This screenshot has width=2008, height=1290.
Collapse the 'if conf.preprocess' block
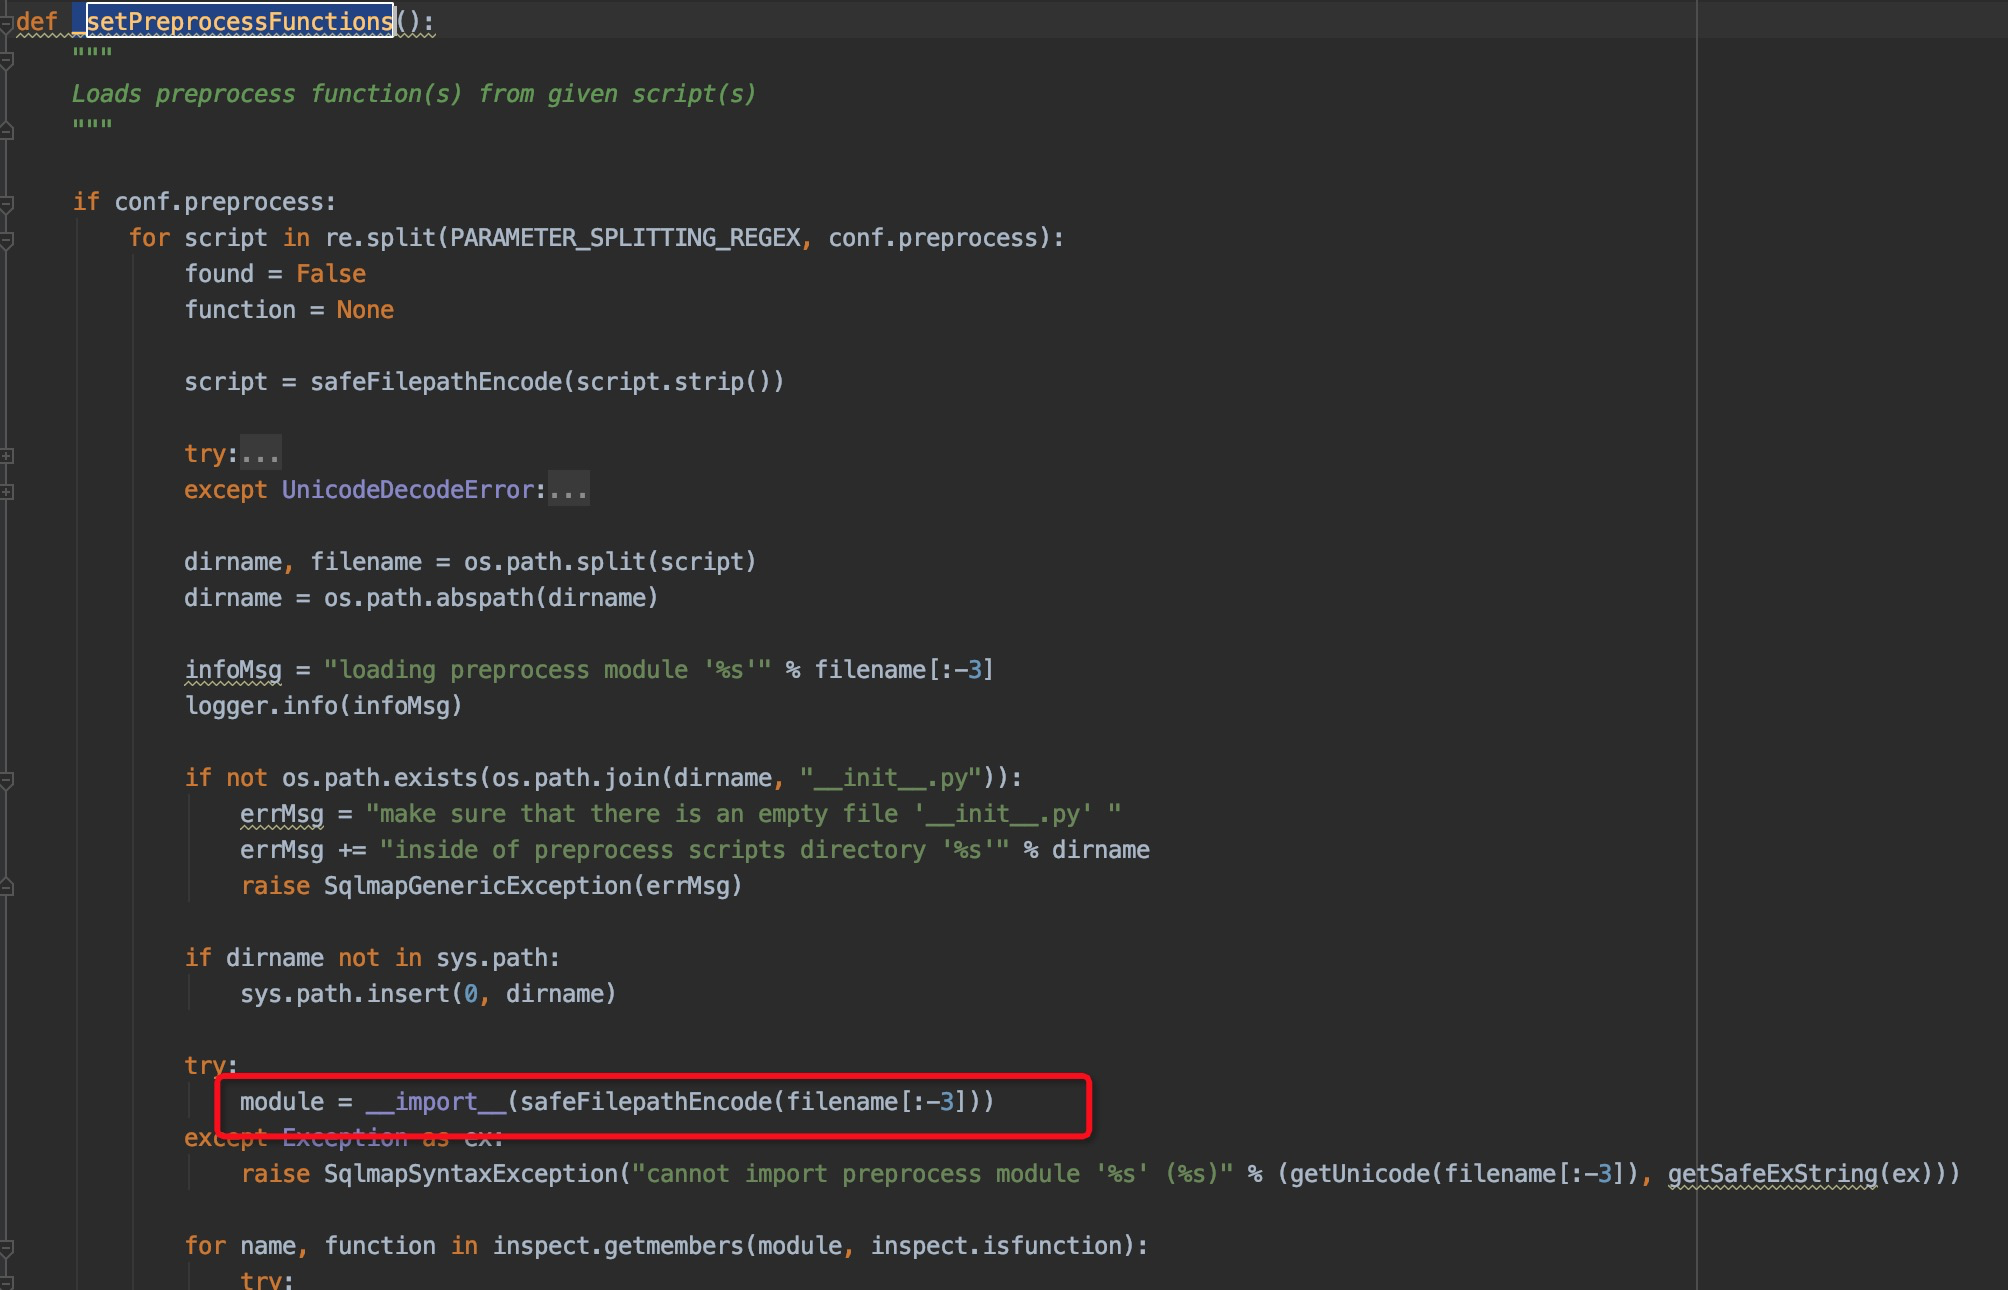6,204
